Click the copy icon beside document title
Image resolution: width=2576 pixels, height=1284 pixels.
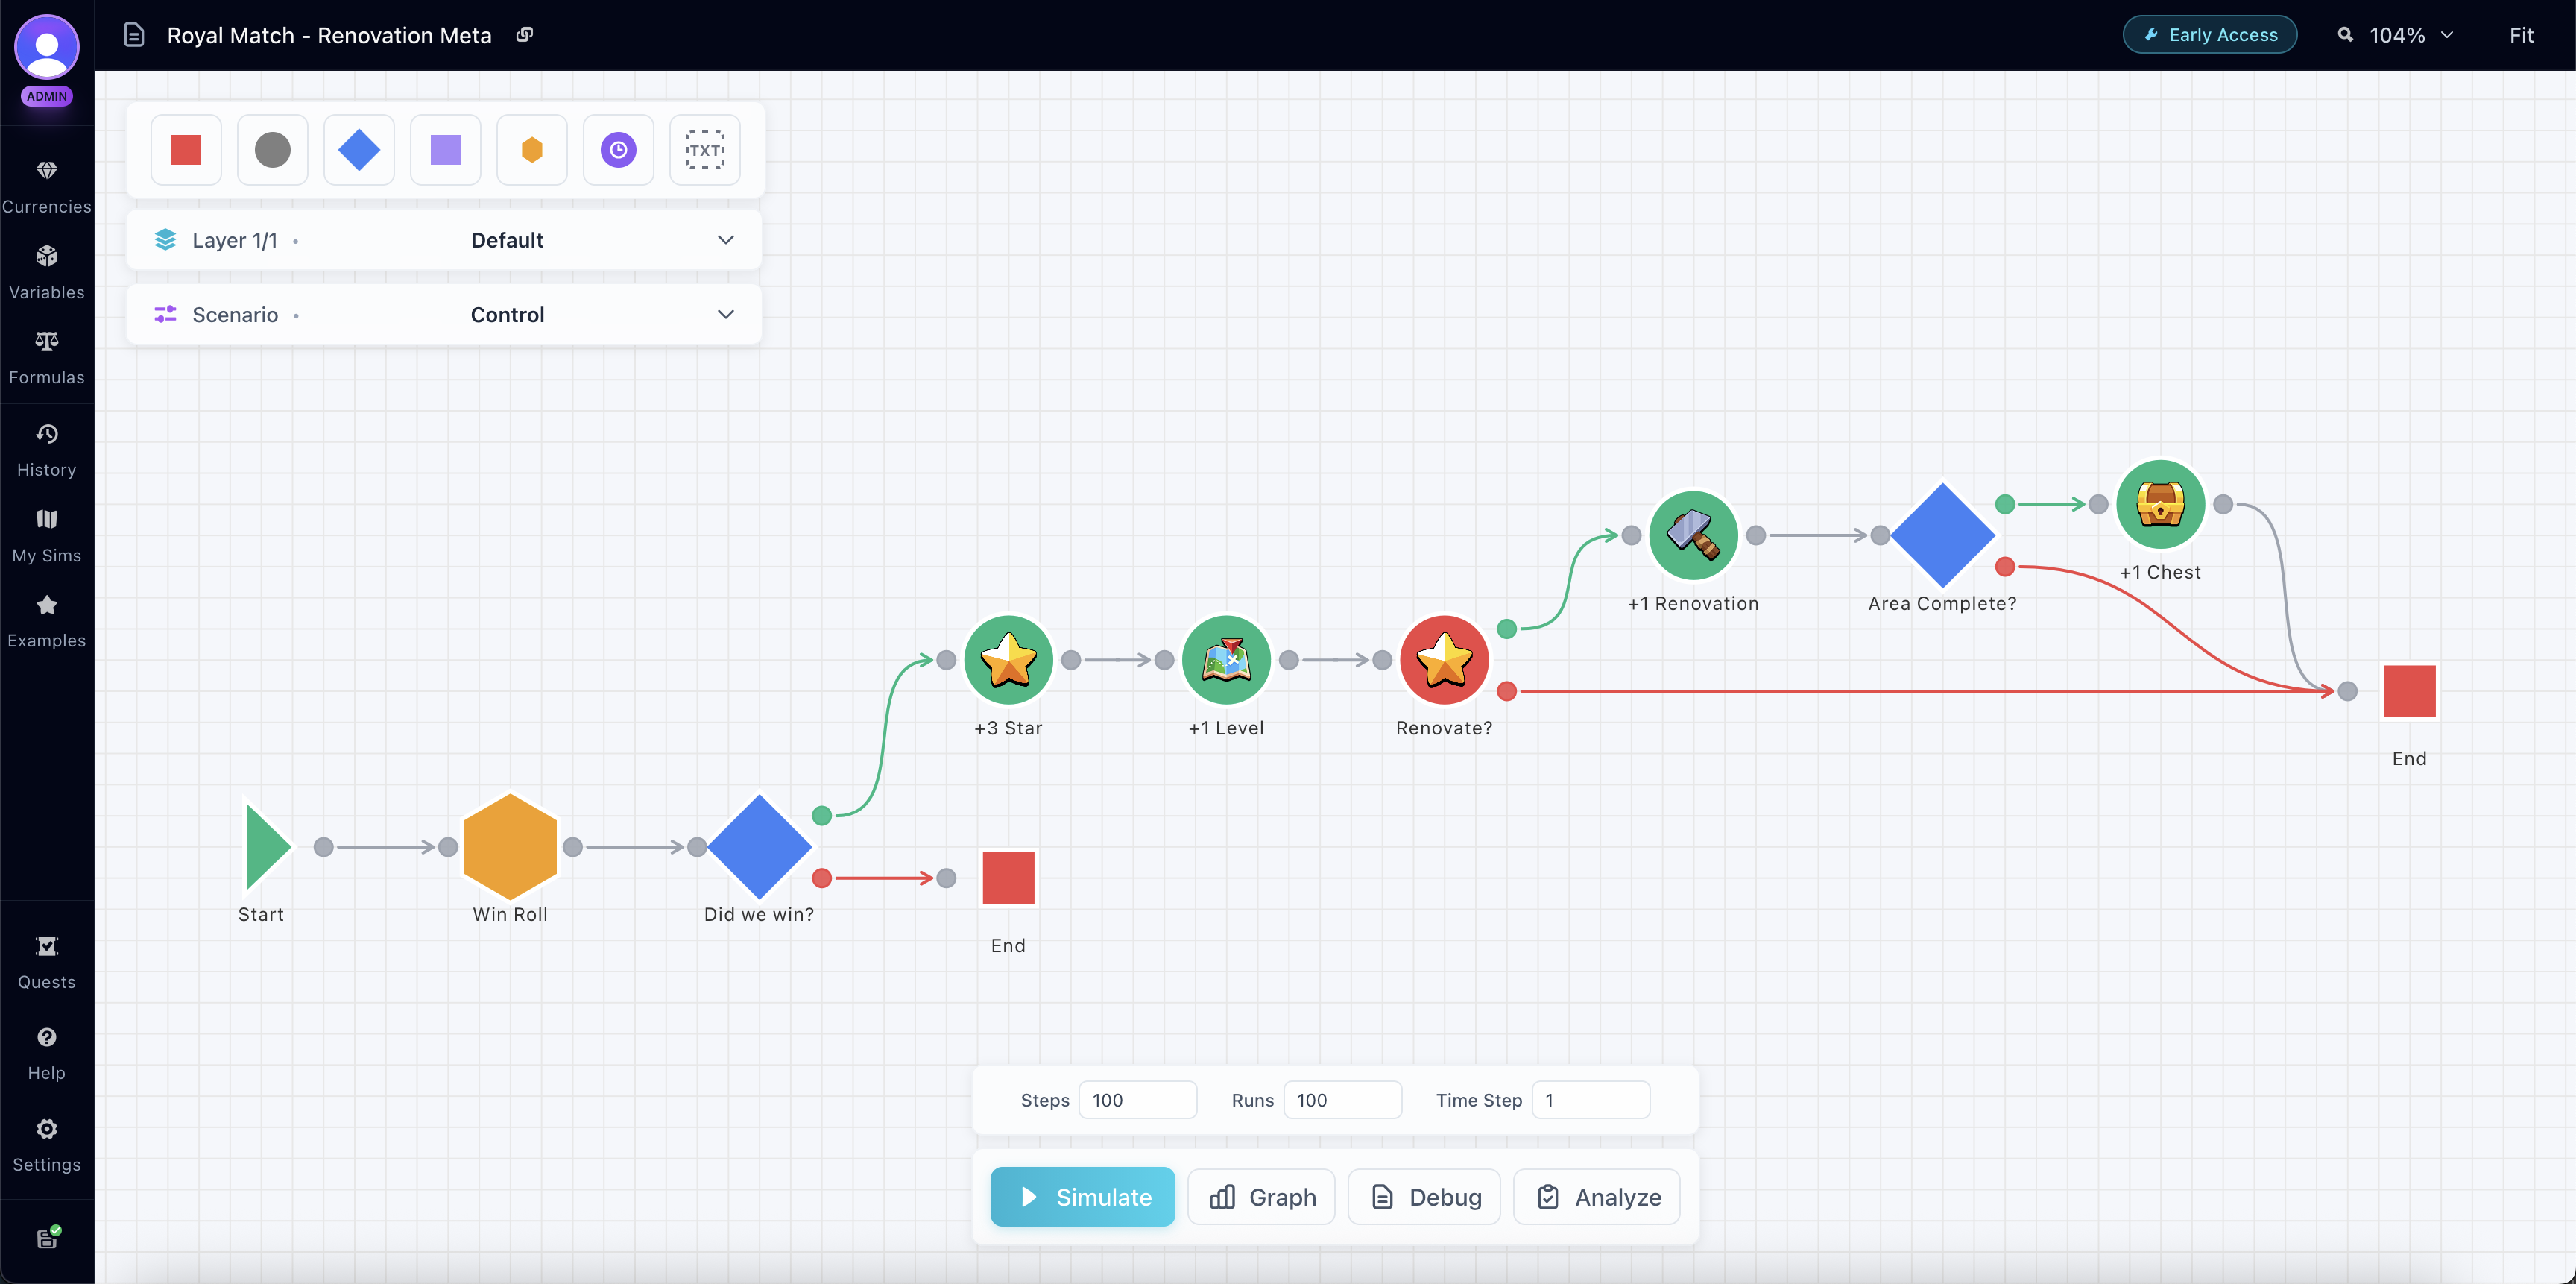tap(525, 35)
